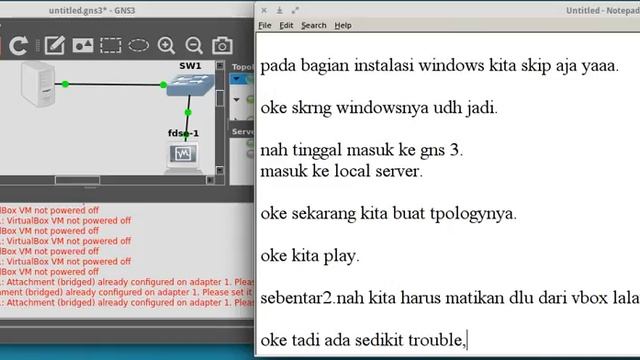Click the canvas vertical scrollbar down arrow

point(220,170)
